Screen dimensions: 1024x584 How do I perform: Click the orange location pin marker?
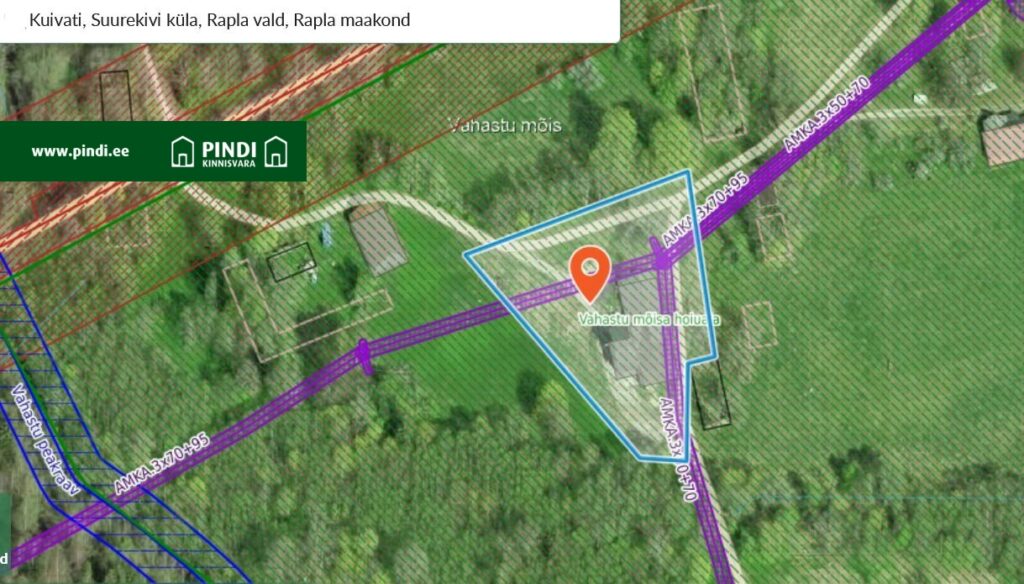(x=590, y=273)
